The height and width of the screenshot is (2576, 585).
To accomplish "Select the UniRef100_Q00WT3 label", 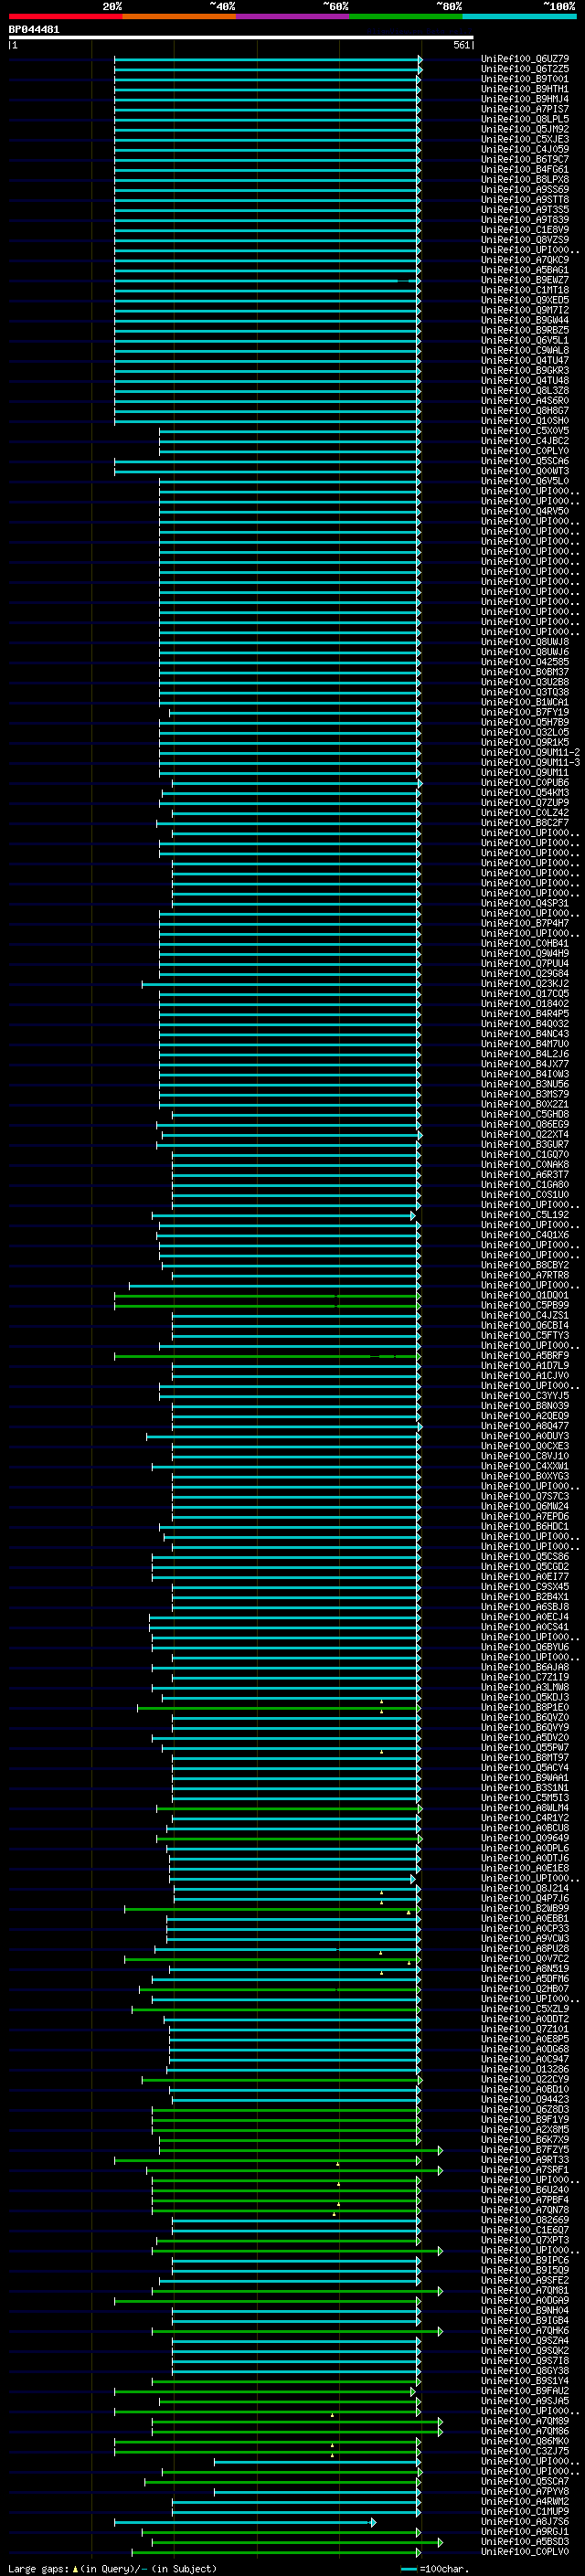I will coord(525,471).
